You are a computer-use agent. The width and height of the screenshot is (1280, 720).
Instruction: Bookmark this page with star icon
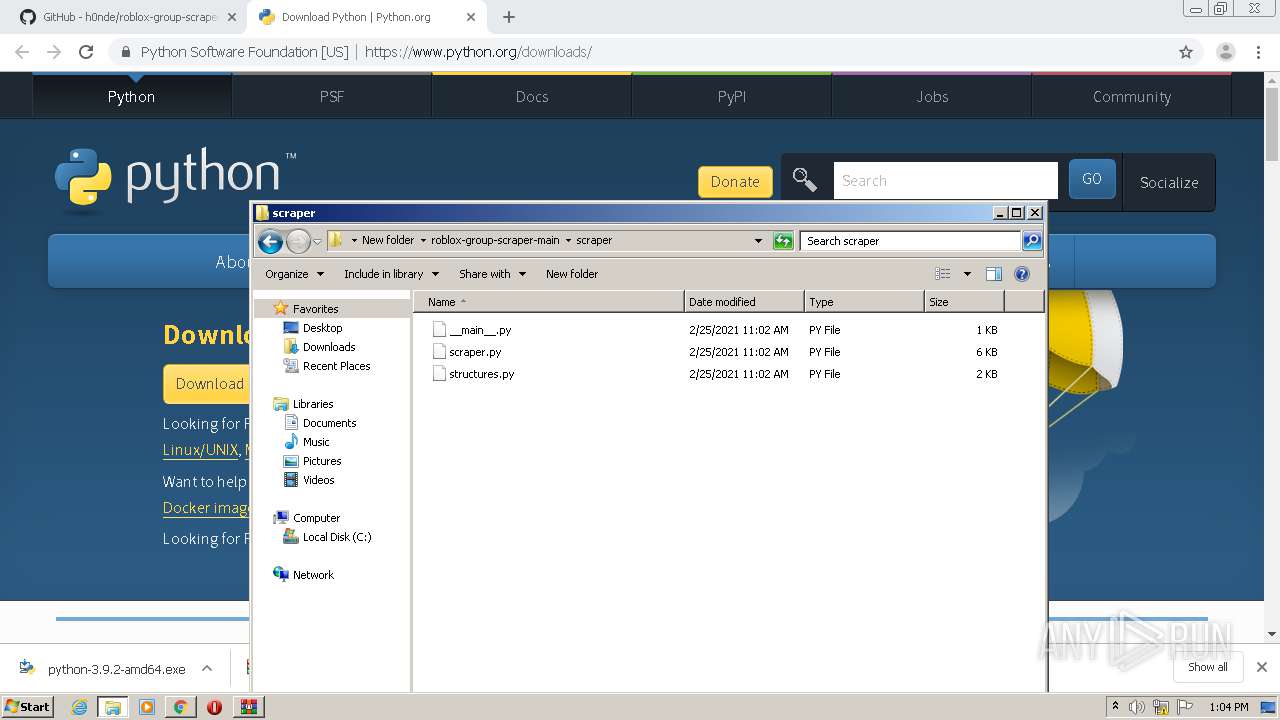pyautogui.click(x=1186, y=52)
